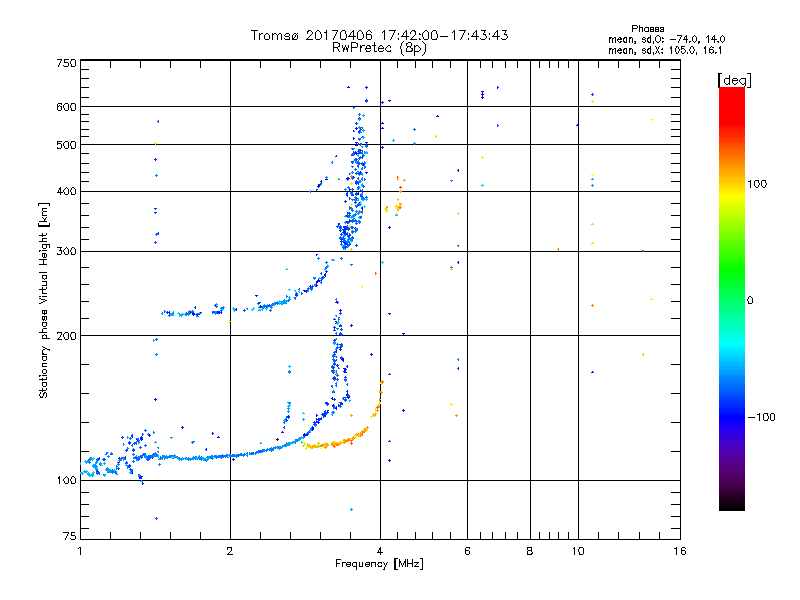Select the x-axis tick label '8'
Screen dimensions: 800x600
(x=530, y=551)
